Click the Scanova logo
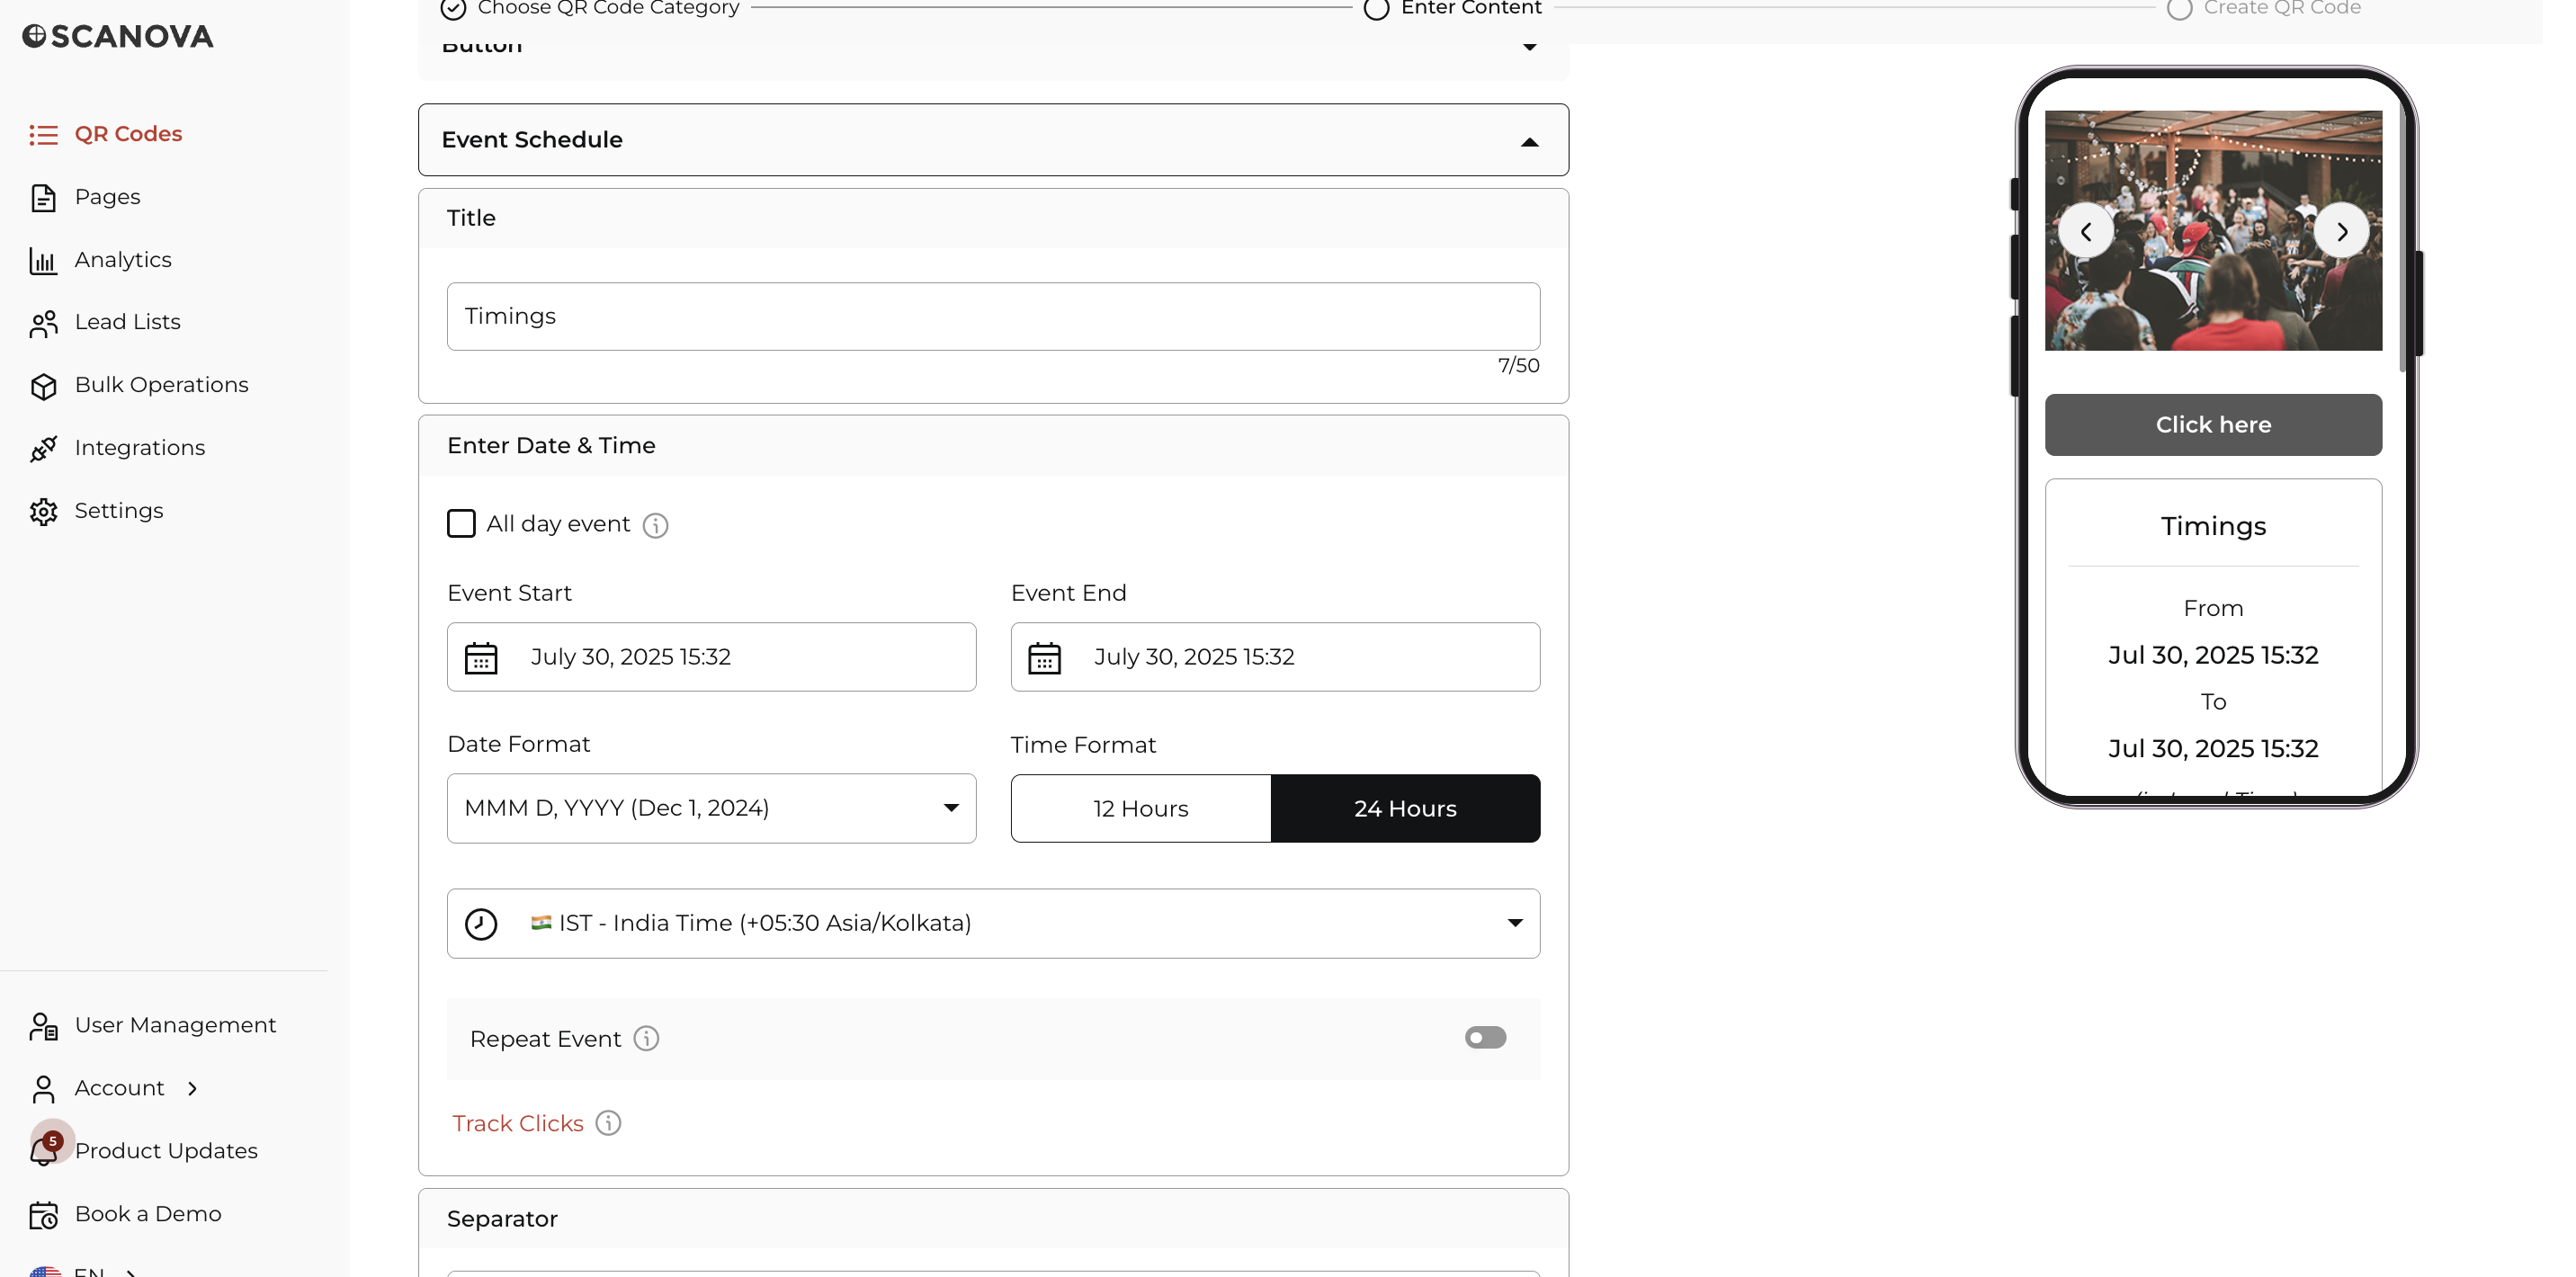This screenshot has height=1277, width=2576. pos(118,36)
